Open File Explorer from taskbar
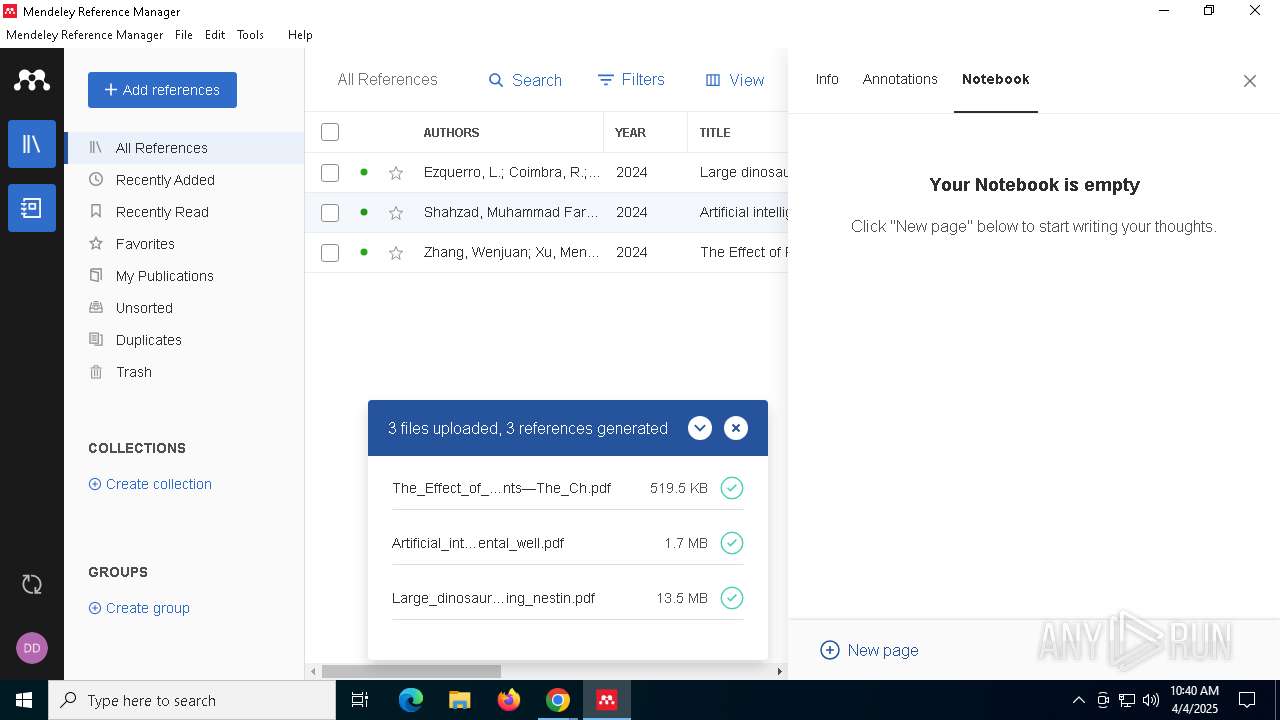 (x=460, y=700)
